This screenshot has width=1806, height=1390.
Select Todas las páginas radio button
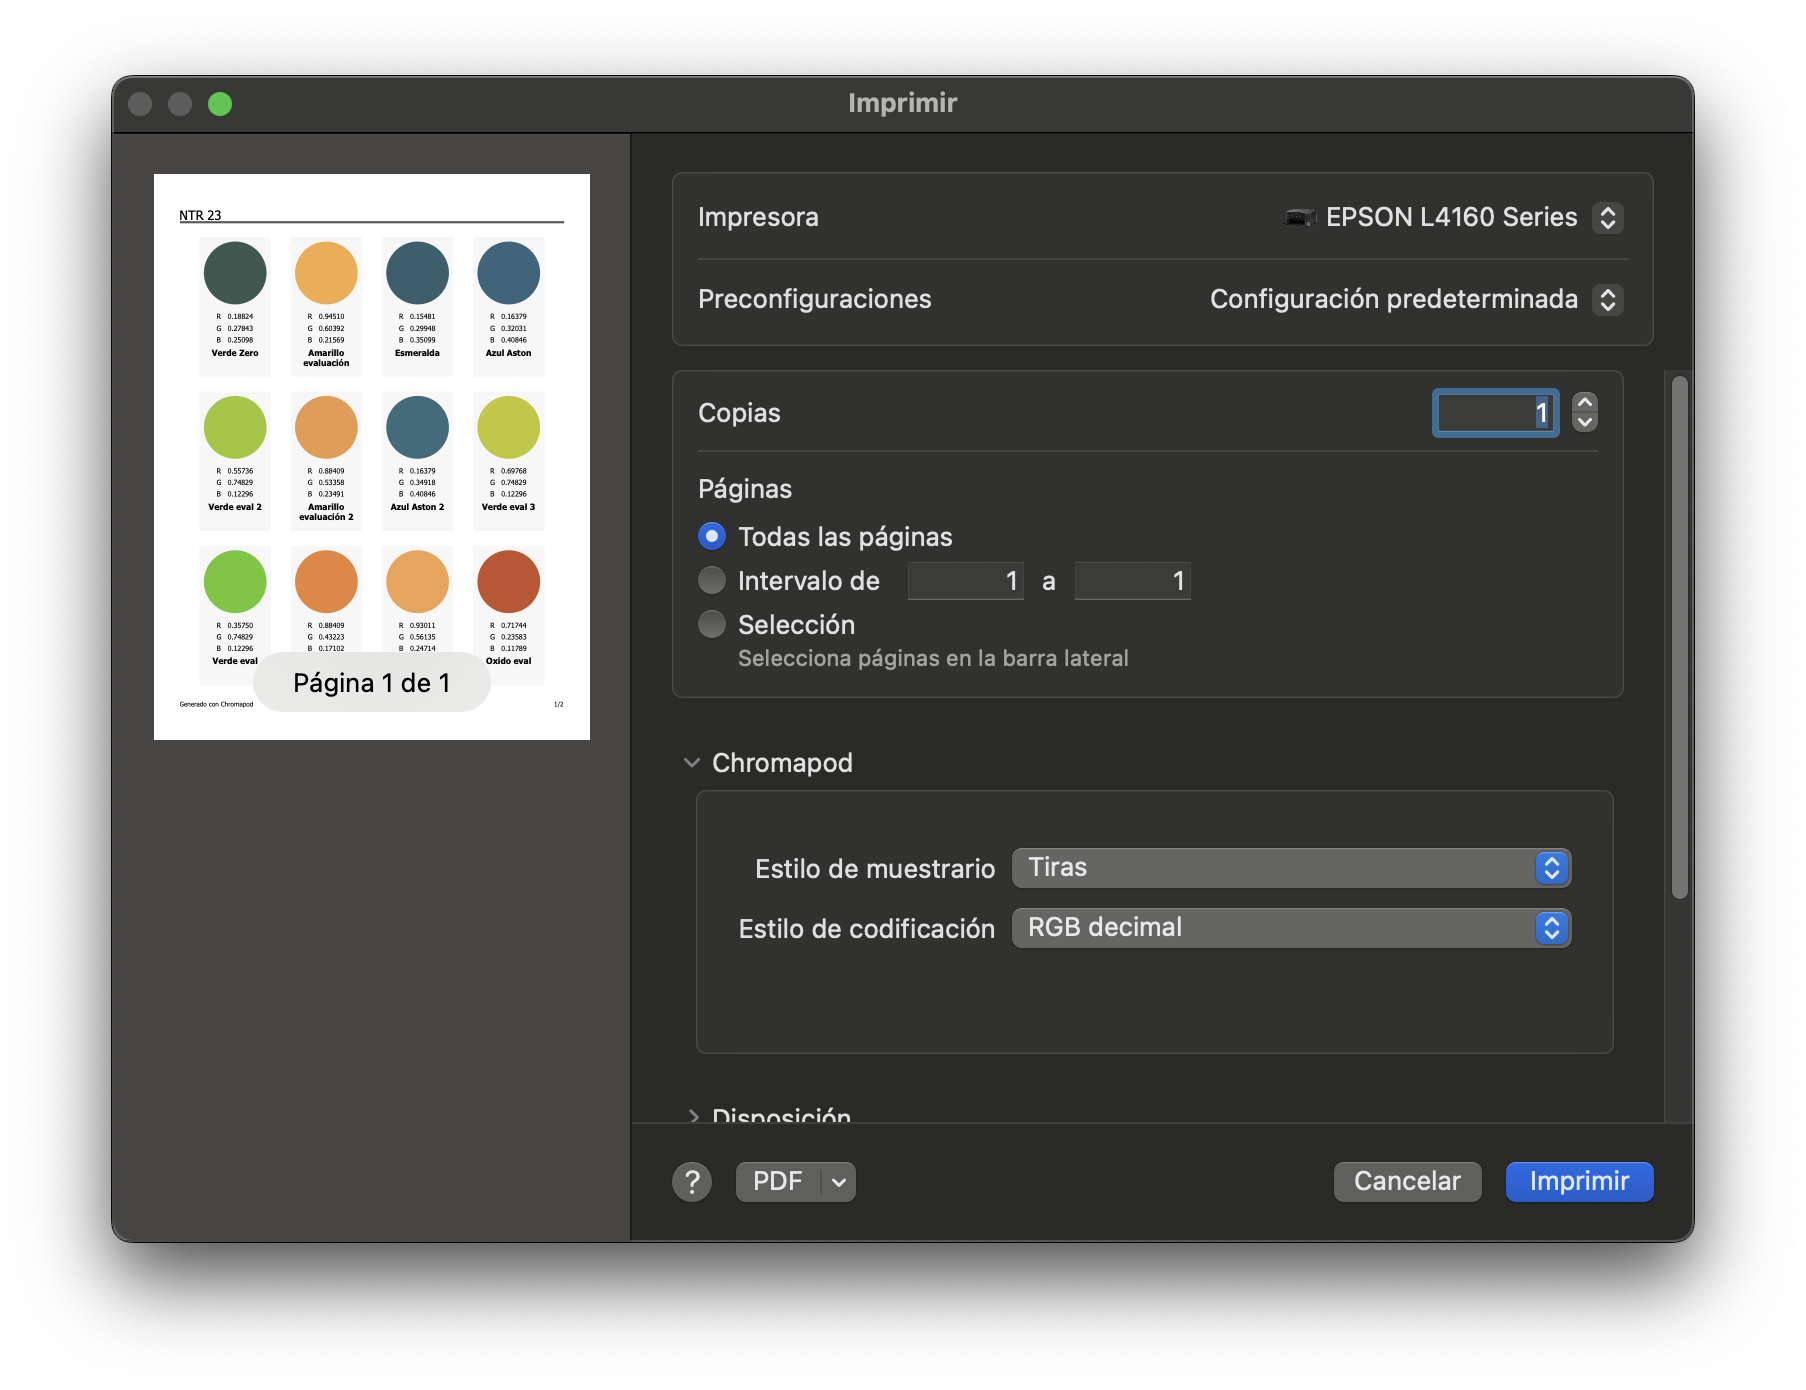(x=711, y=537)
